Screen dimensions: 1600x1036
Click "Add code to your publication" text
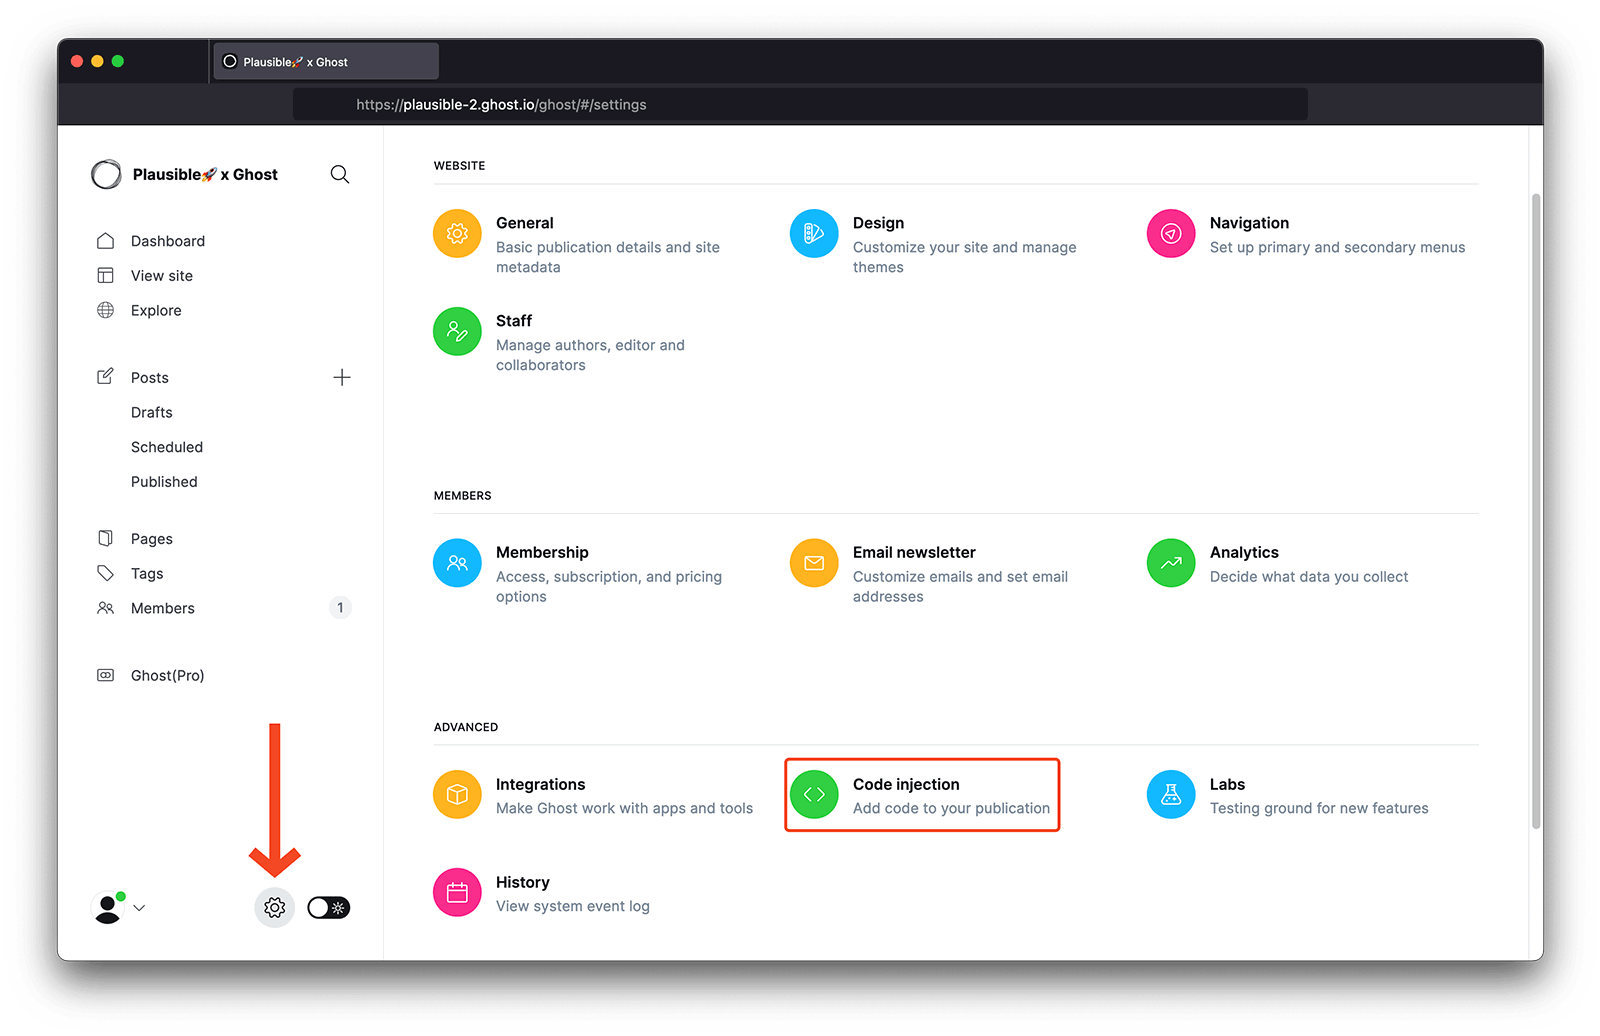[951, 808]
